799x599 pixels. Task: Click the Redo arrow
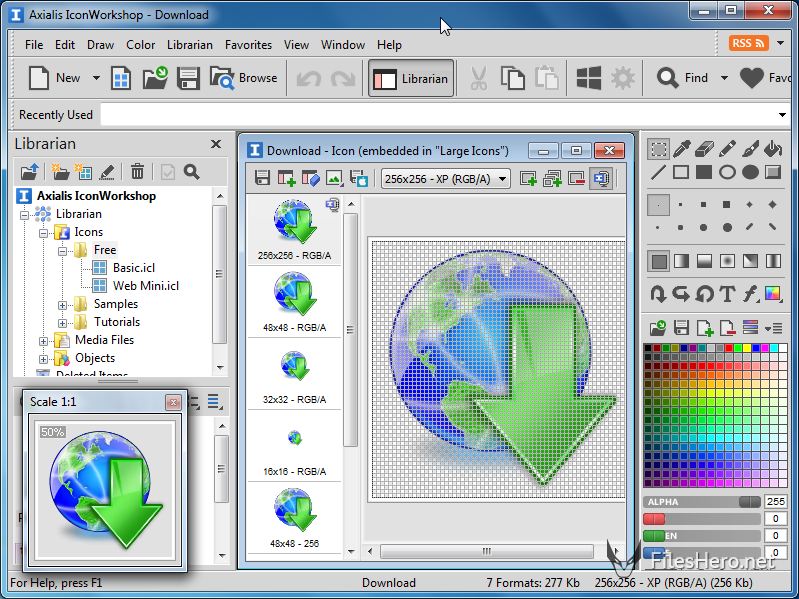[x=343, y=79]
